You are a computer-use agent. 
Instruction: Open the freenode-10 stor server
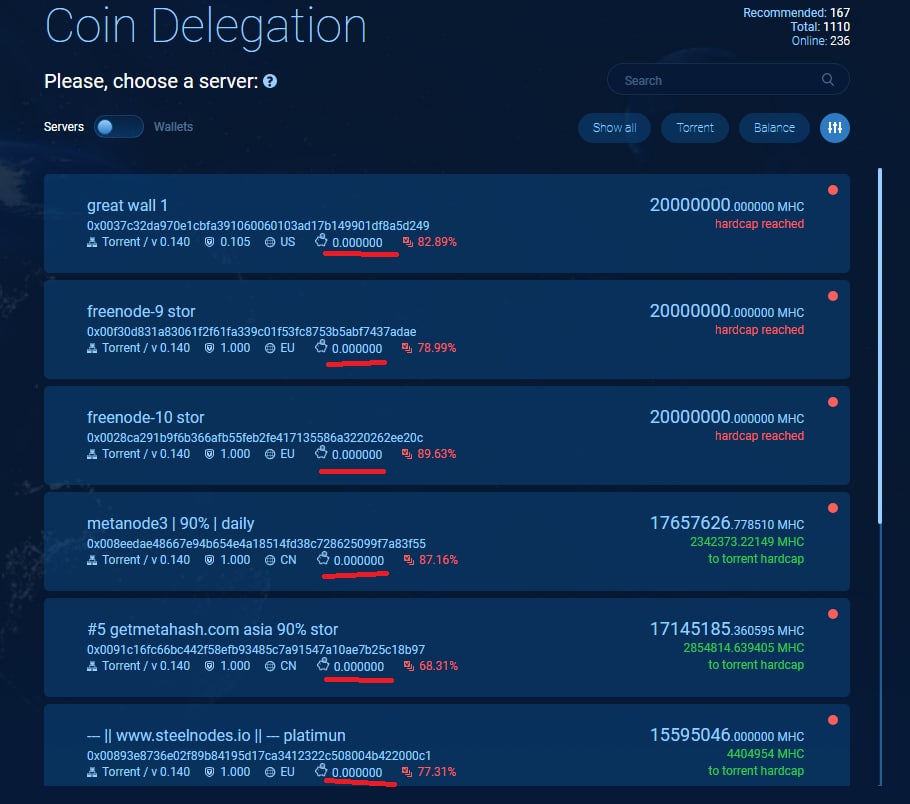coord(447,435)
